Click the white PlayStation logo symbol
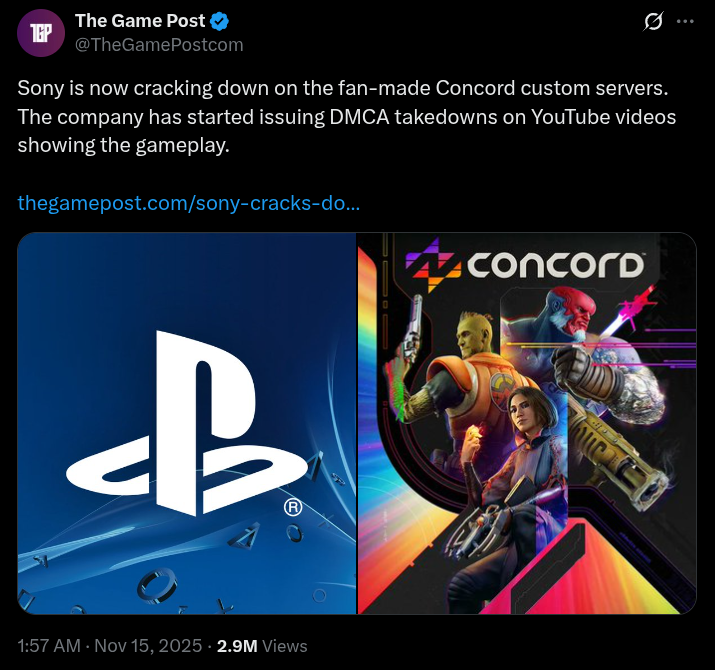Image resolution: width=715 pixels, height=670 pixels. click(x=187, y=424)
